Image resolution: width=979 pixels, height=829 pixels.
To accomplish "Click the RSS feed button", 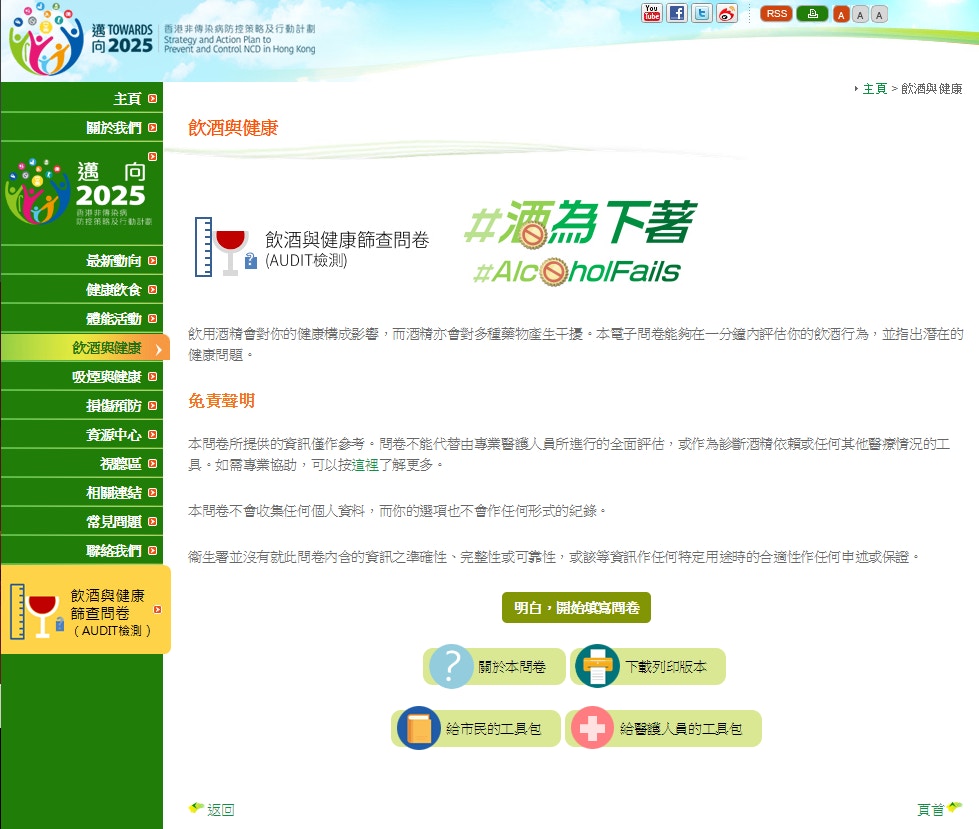I will click(776, 13).
